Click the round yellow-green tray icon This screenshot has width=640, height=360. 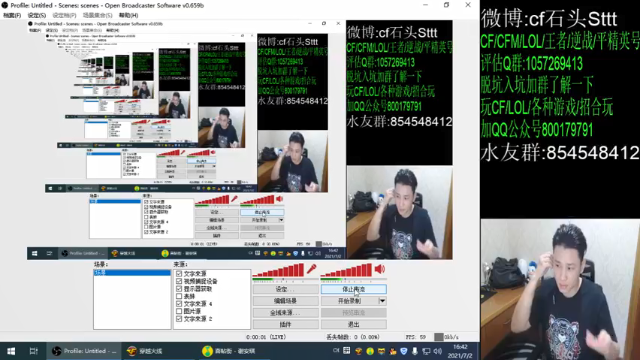370,351
